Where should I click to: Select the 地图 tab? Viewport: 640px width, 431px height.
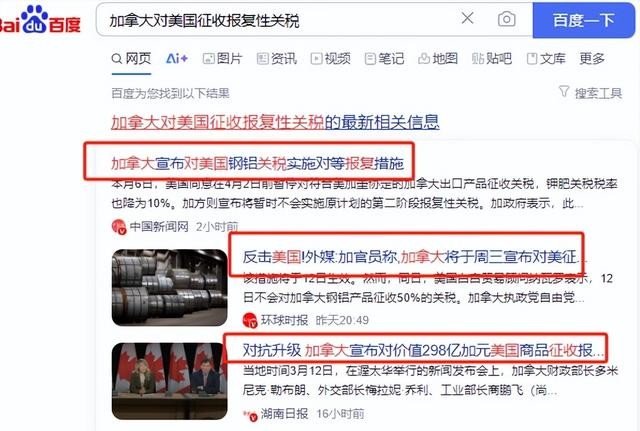438,58
